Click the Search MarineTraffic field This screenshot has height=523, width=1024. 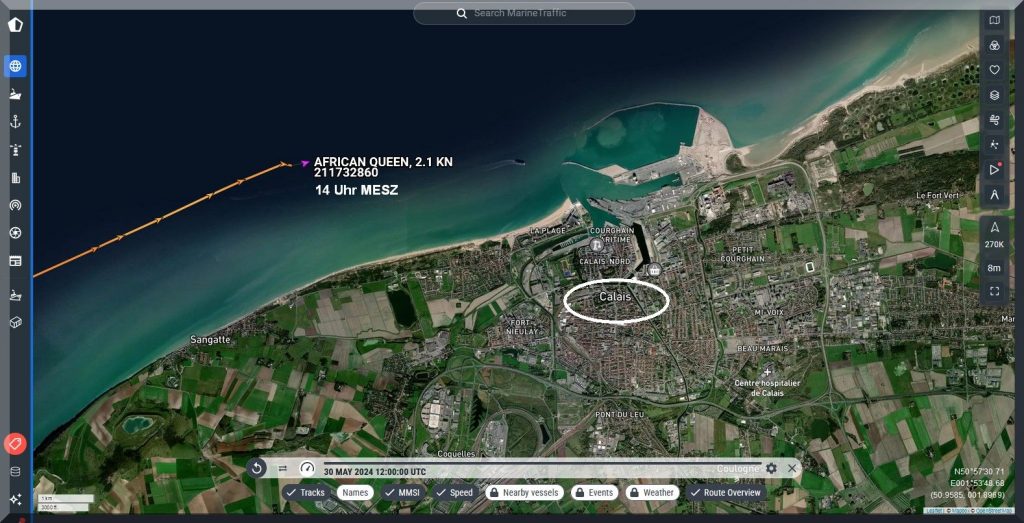coord(523,13)
